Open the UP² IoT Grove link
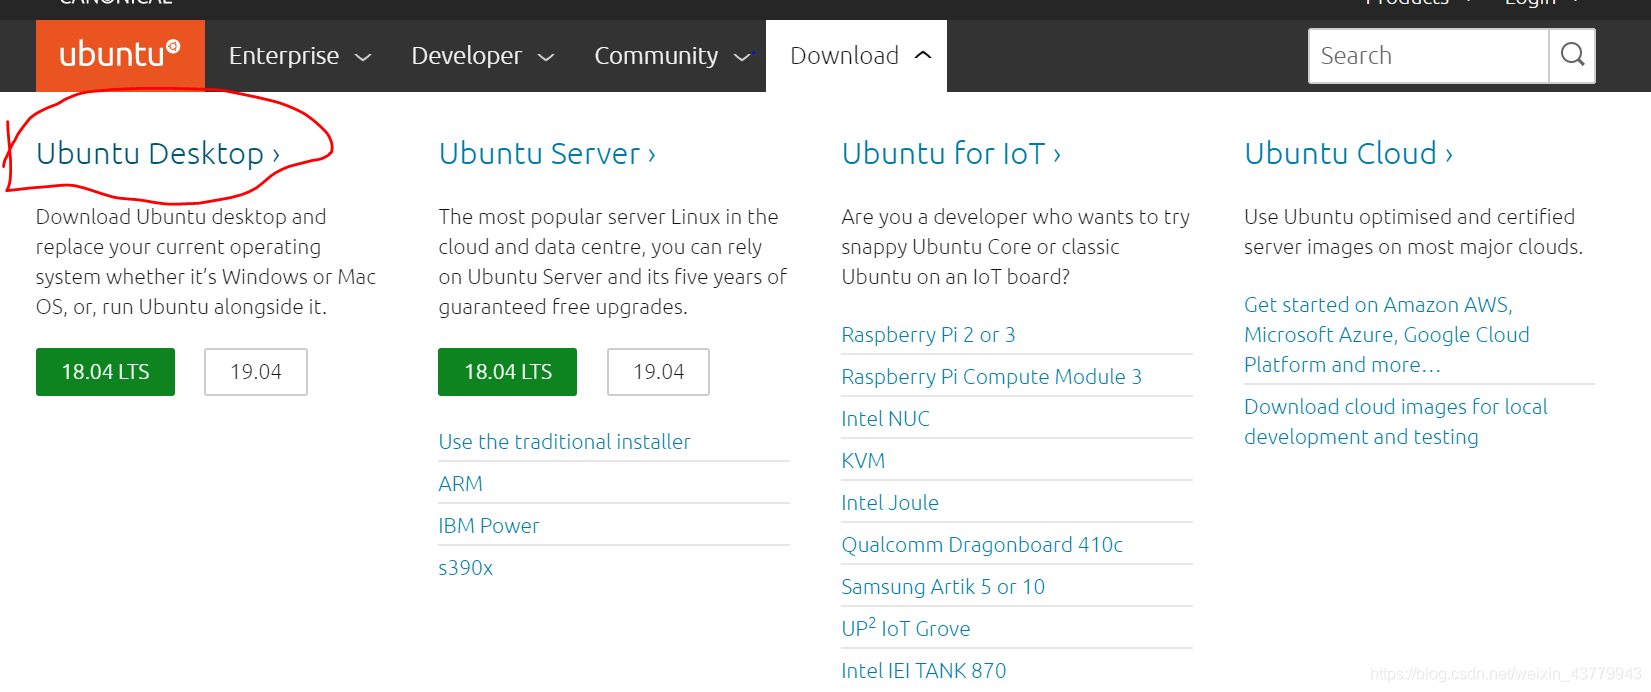 coord(906,628)
